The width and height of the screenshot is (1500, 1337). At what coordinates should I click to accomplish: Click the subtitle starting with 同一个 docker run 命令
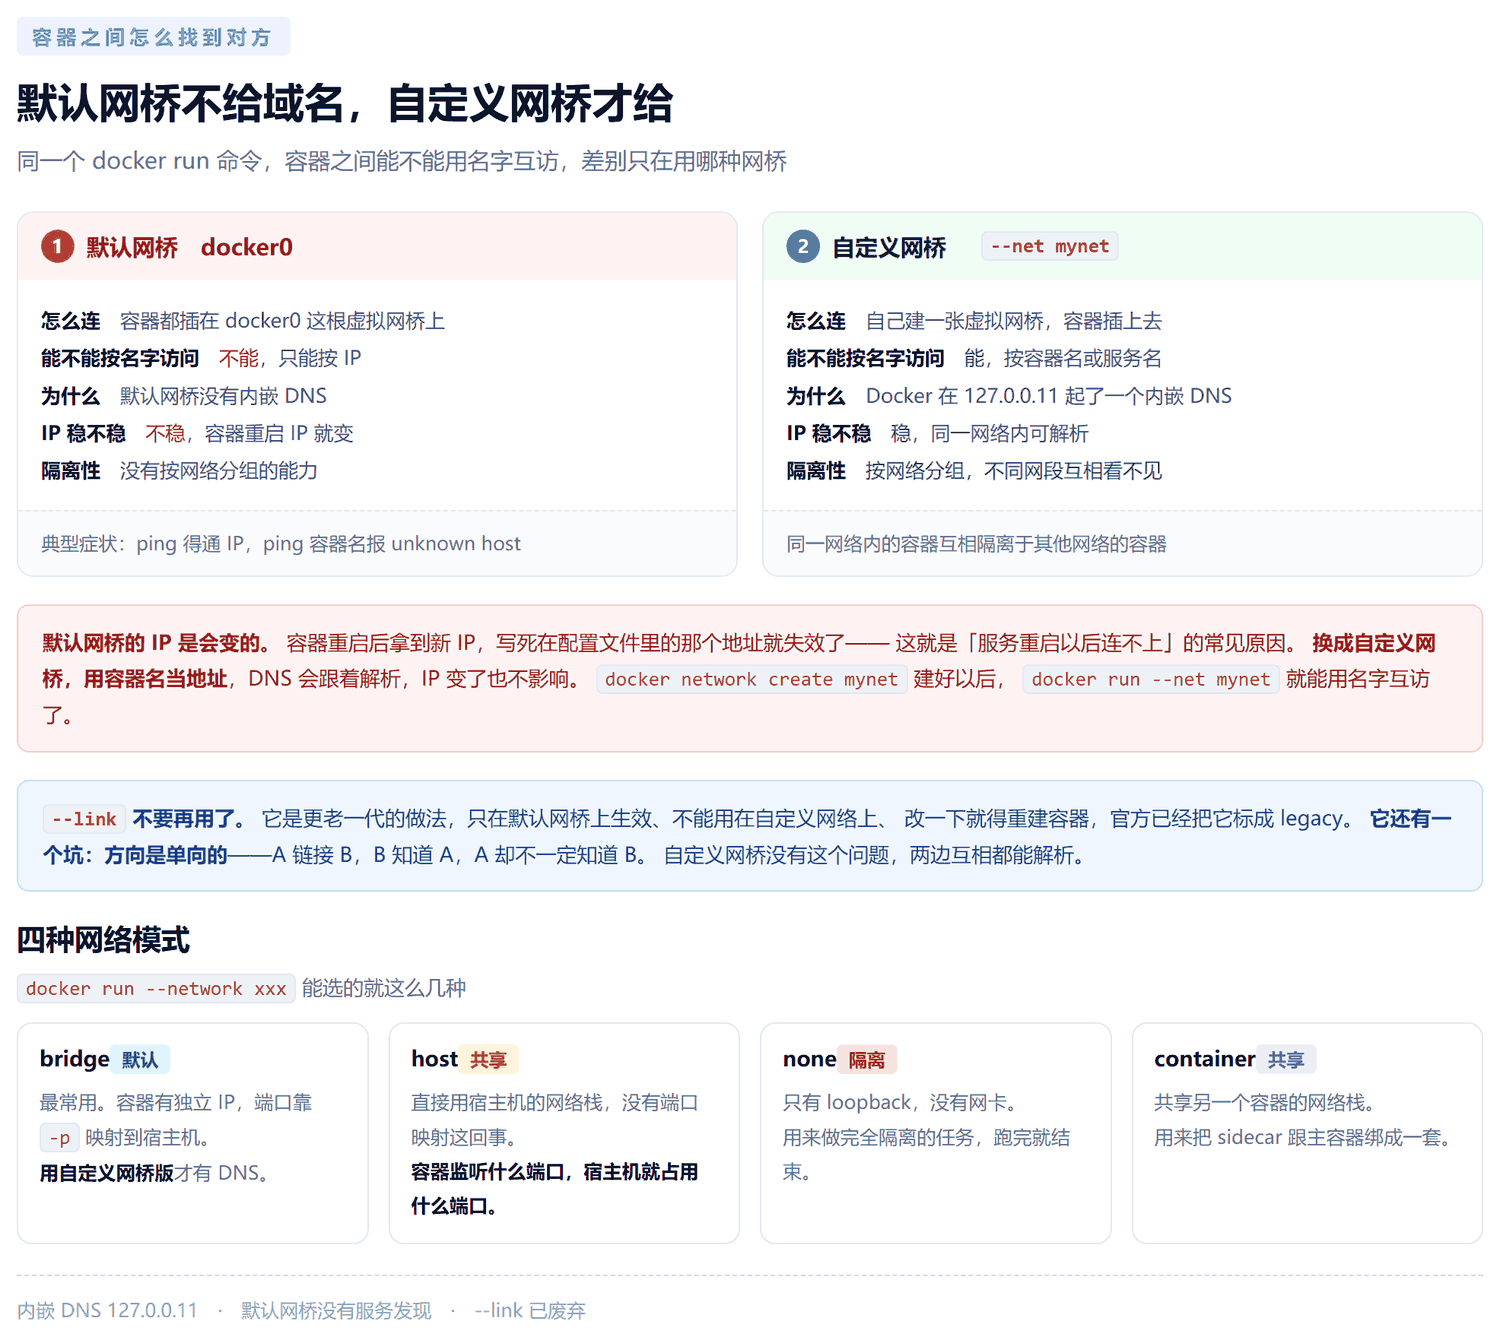tap(402, 161)
